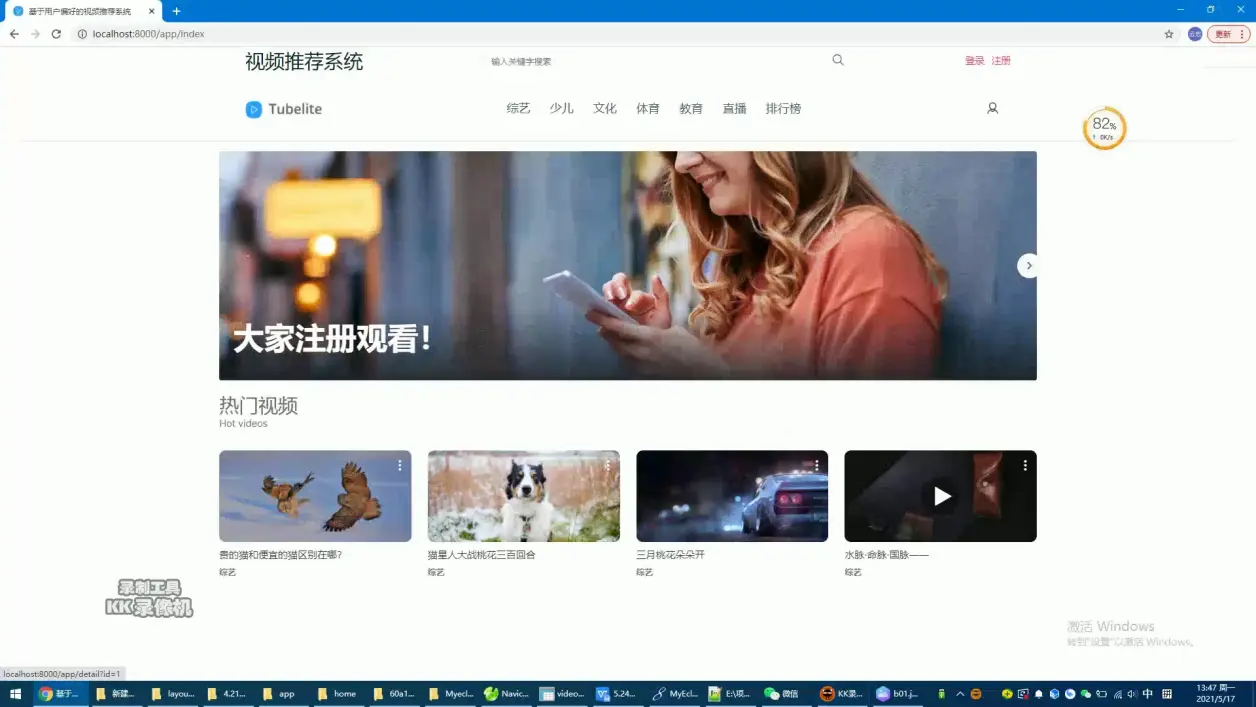1256x707 pixels.
Task: Open the MyEclipse feather-icon taskbar item
Action: pos(675,694)
